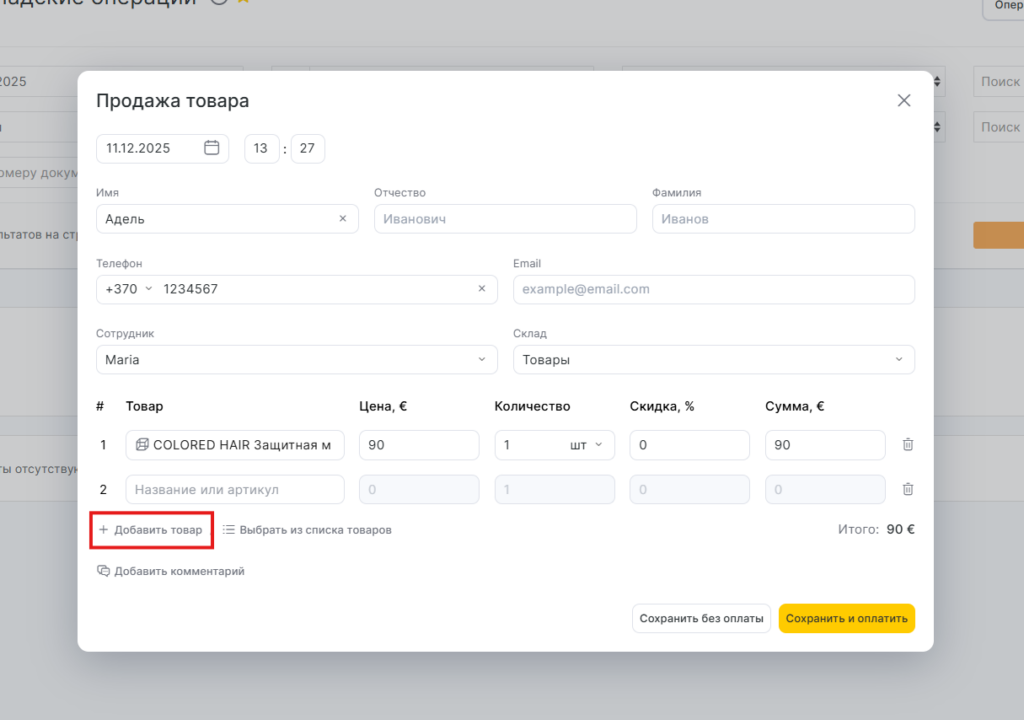Delete first product row with trash icon
The height and width of the screenshot is (720, 1024).
point(907,445)
